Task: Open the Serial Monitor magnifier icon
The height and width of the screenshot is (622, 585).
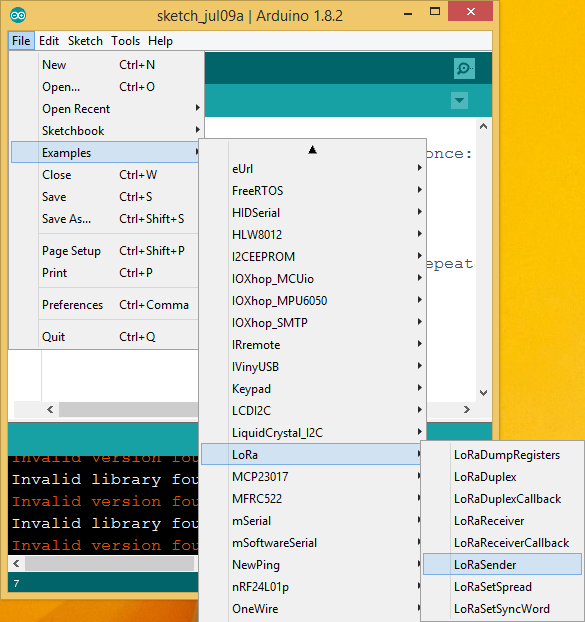Action: click(x=464, y=68)
